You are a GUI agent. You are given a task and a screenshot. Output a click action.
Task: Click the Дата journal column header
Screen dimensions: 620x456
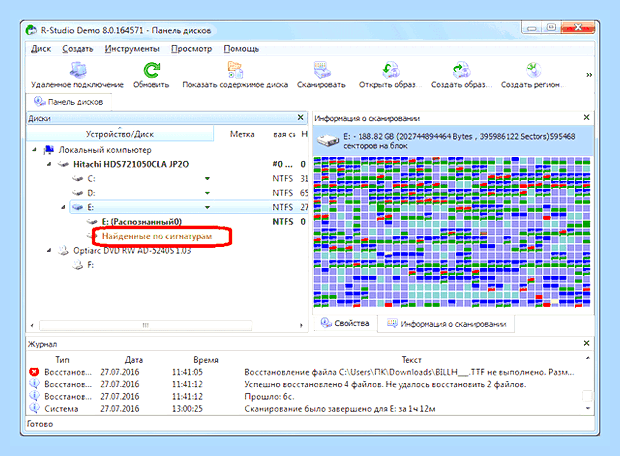click(x=134, y=360)
